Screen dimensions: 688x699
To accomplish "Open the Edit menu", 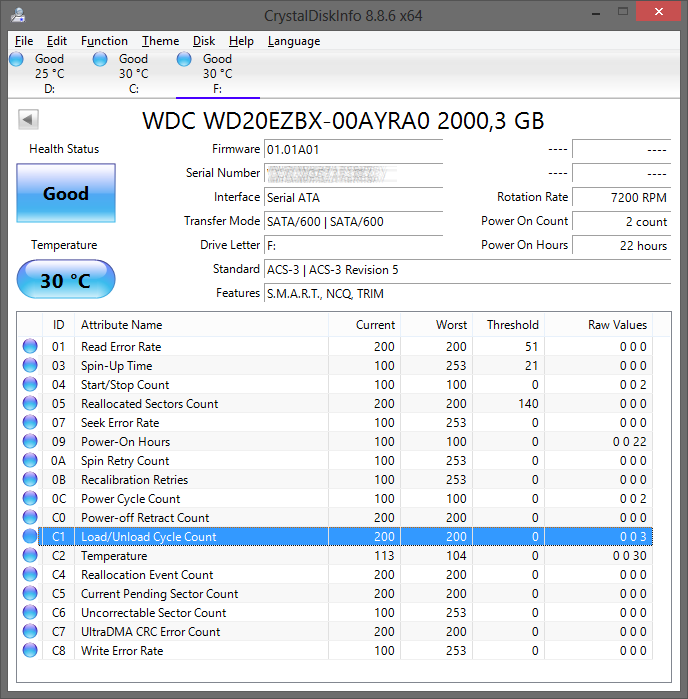I will point(57,41).
